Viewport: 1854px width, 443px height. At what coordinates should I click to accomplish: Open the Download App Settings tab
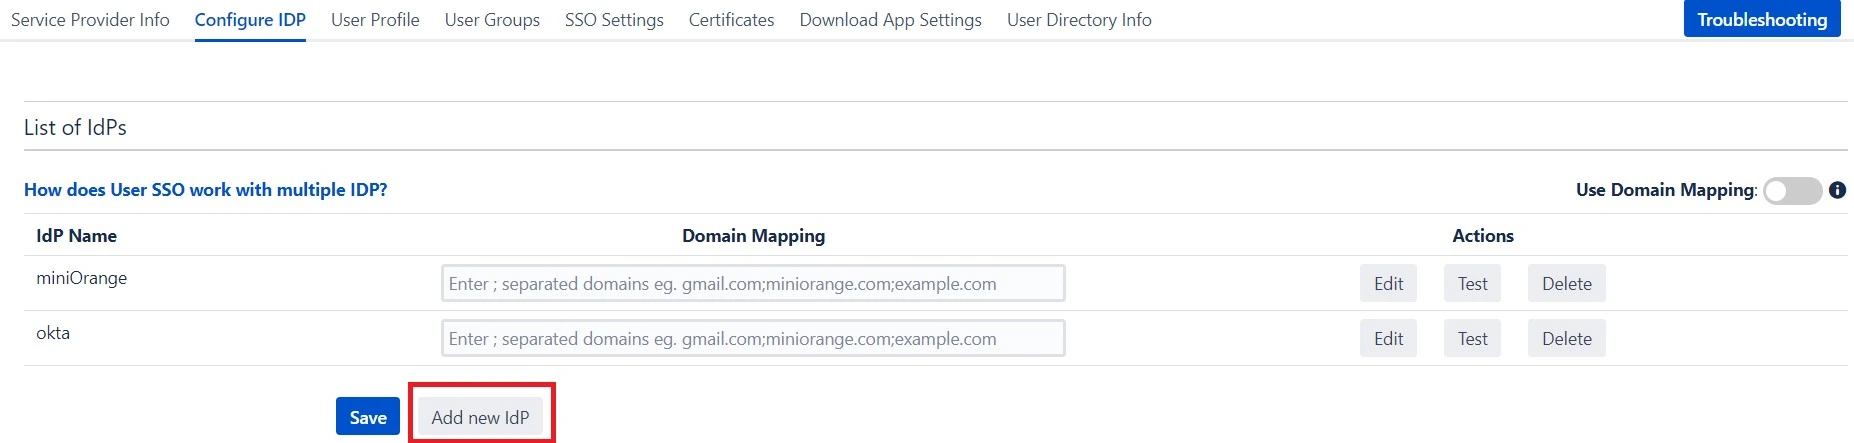pos(890,20)
